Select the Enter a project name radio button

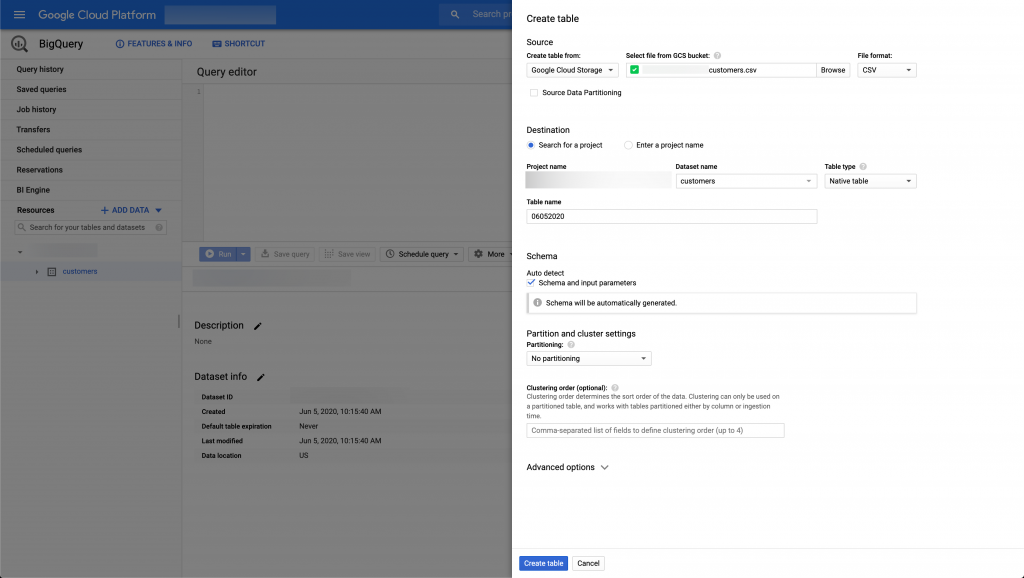[628, 145]
